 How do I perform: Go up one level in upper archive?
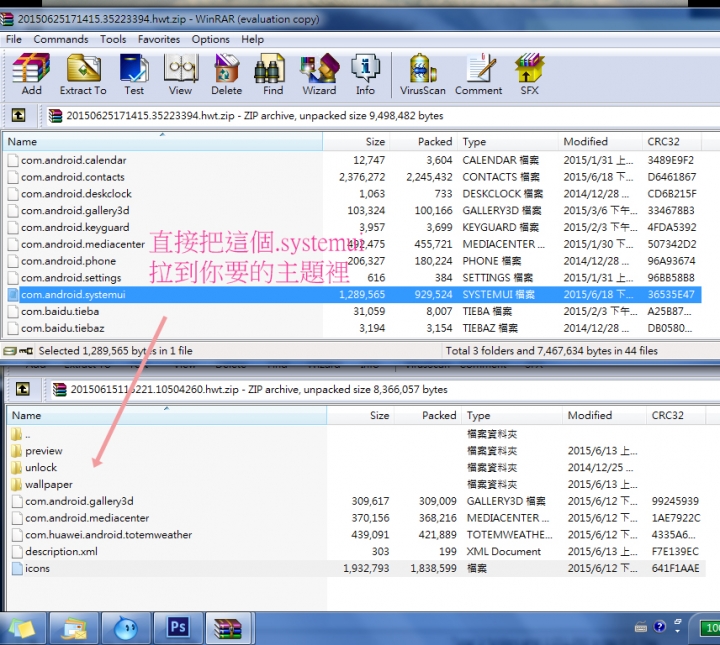click(x=18, y=115)
